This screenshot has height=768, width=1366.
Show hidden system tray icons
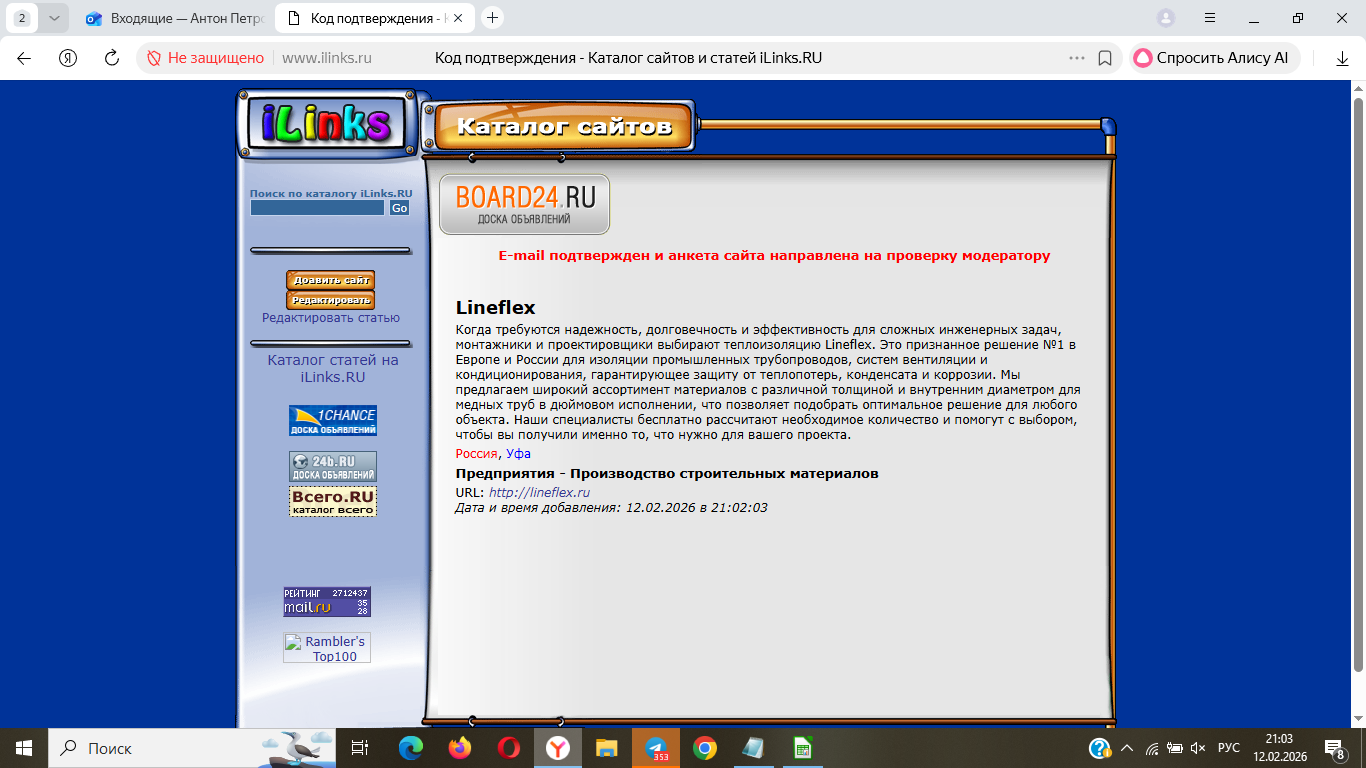1127,748
